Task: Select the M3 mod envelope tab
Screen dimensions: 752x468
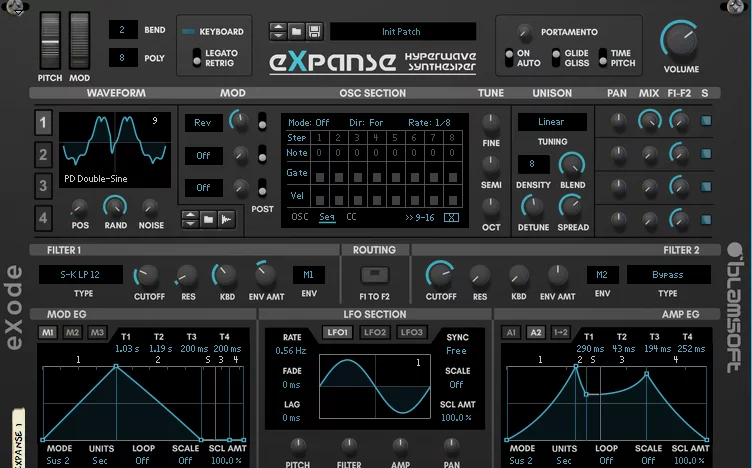Action: (97, 333)
